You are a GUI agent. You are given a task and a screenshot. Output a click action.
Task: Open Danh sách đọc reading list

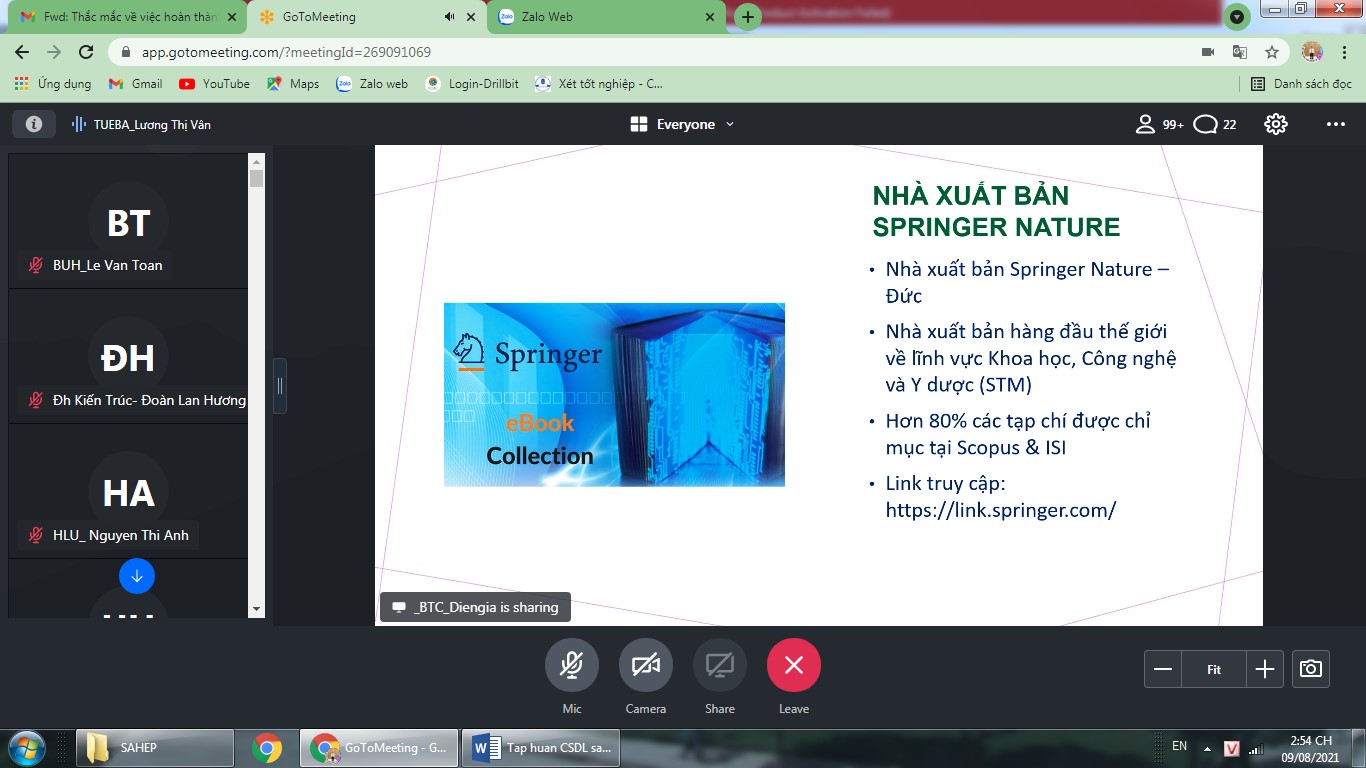click(1302, 84)
